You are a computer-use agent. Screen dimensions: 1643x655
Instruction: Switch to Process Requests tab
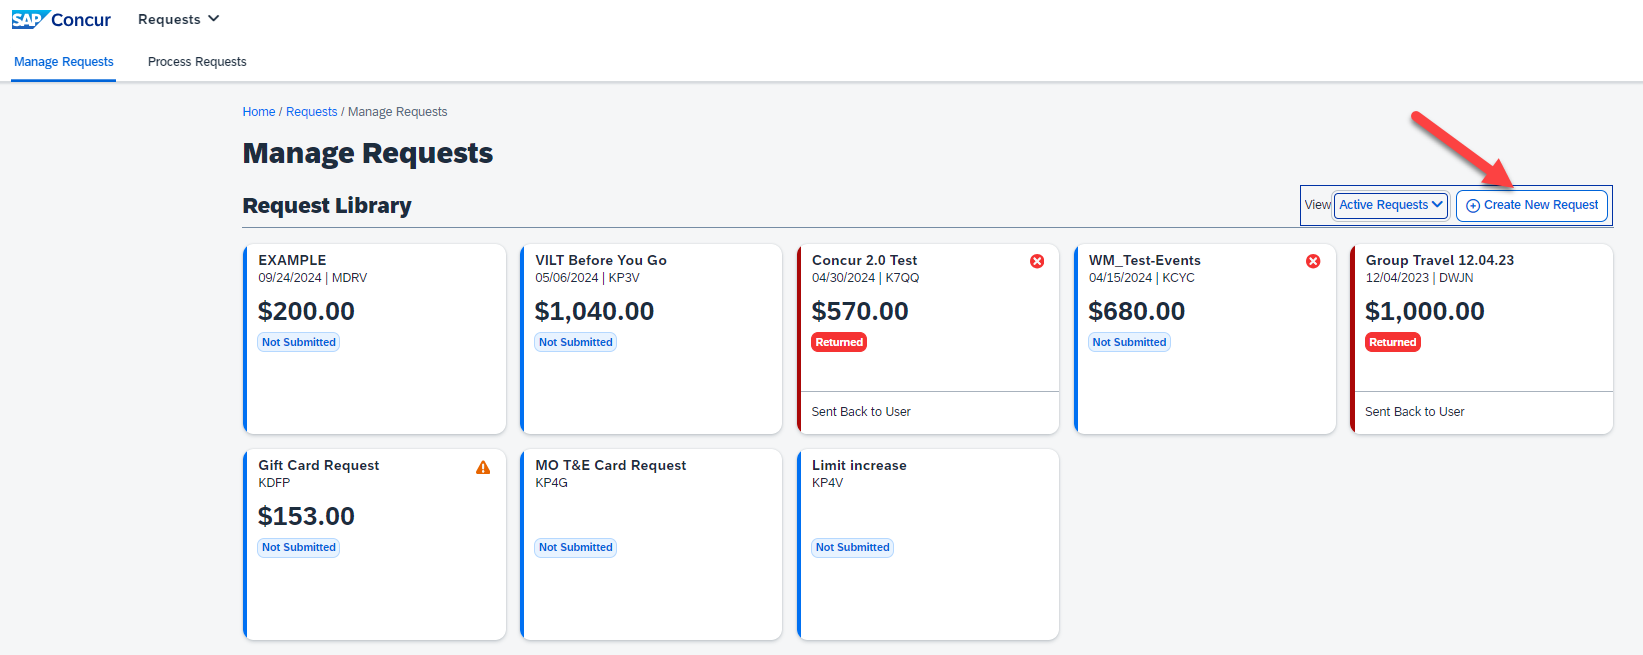coord(197,62)
